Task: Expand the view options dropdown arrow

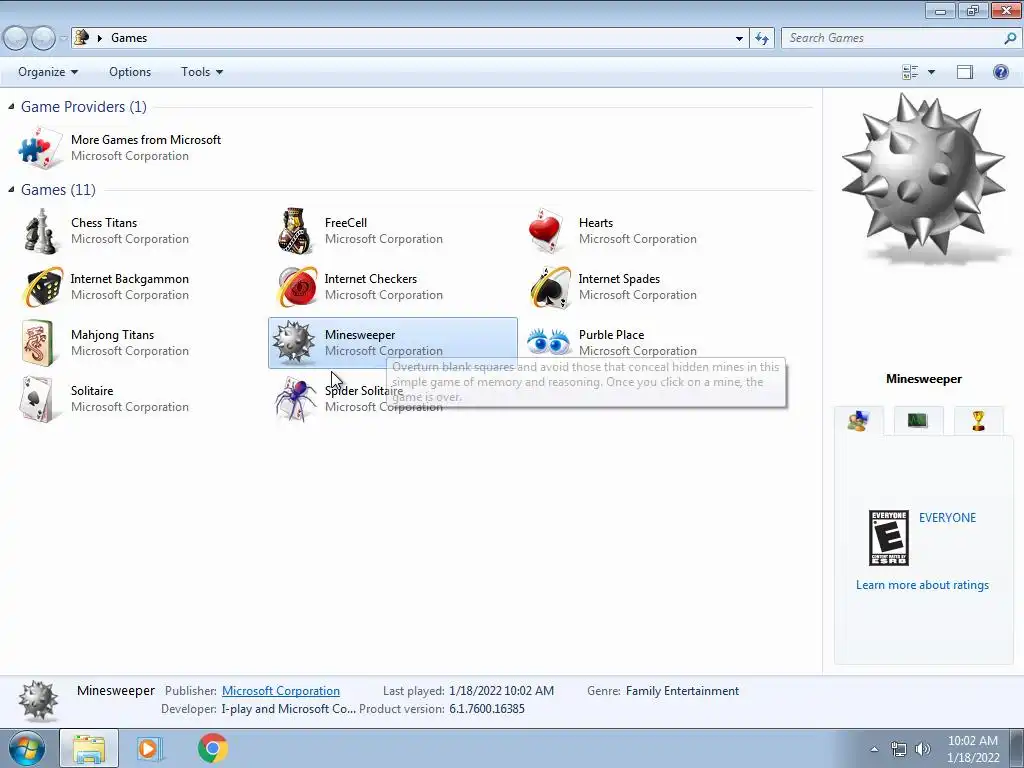Action: click(x=931, y=72)
